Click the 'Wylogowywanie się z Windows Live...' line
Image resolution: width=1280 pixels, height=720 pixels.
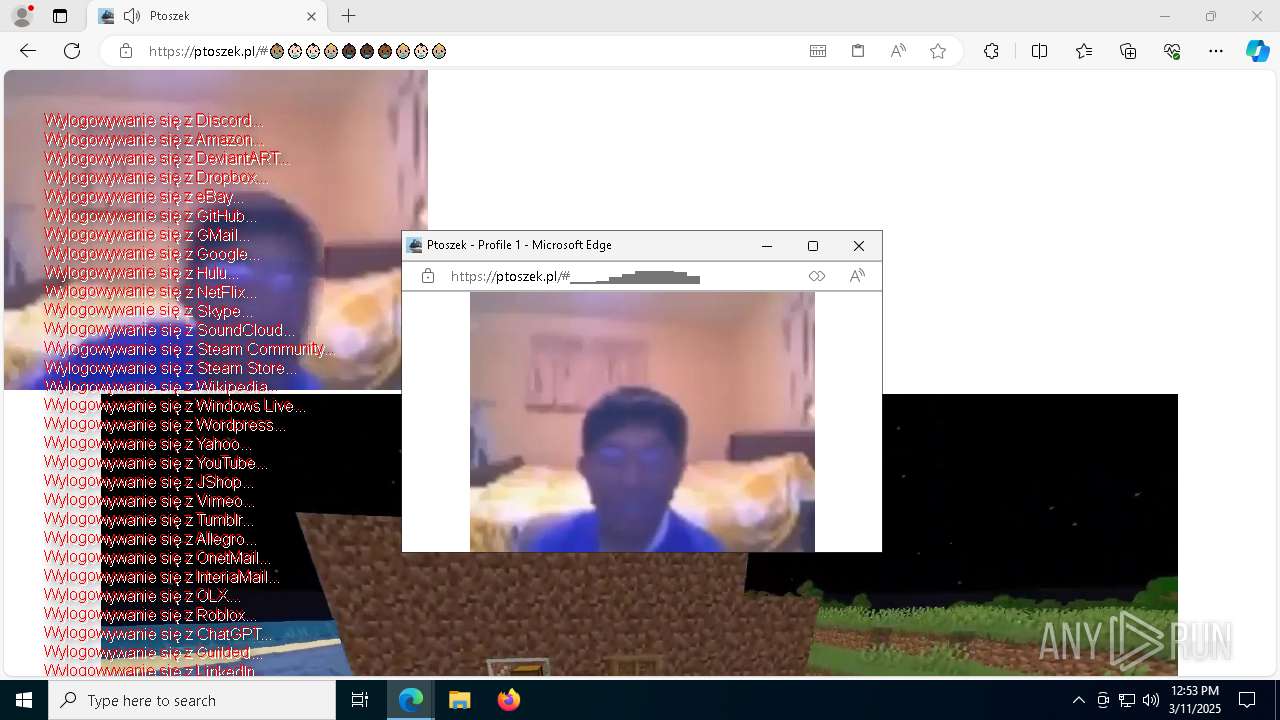pos(175,406)
